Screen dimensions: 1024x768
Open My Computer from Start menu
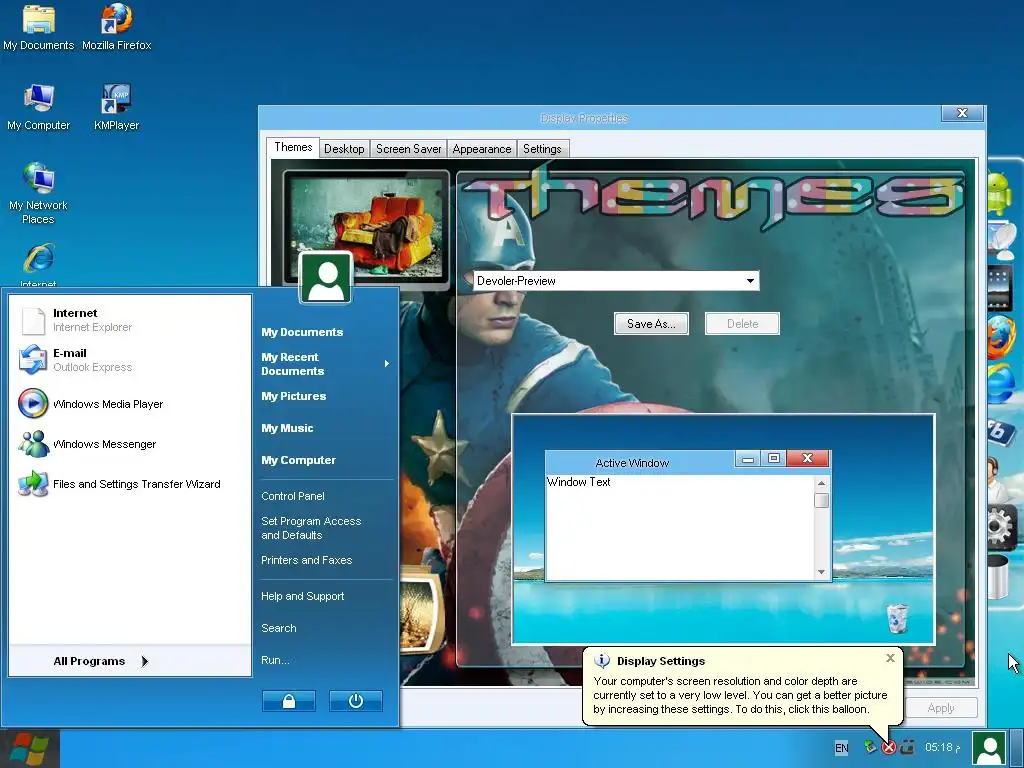[298, 460]
